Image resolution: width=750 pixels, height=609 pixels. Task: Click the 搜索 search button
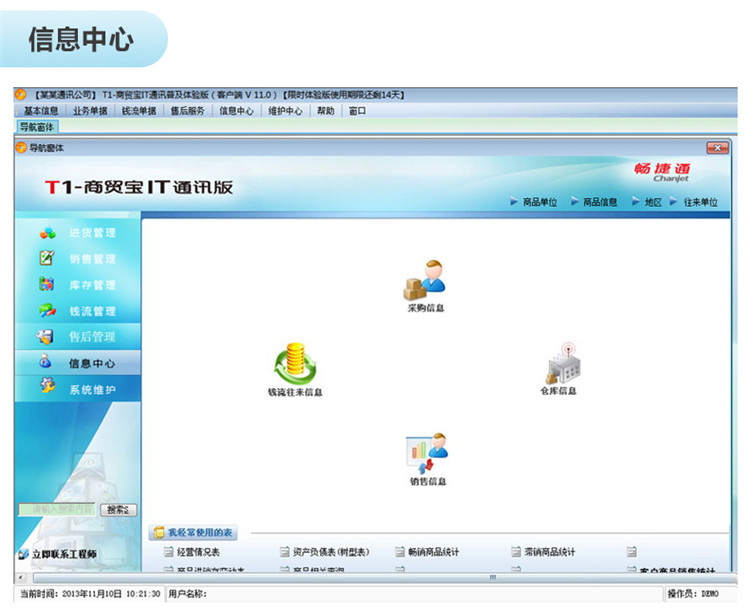pos(118,510)
